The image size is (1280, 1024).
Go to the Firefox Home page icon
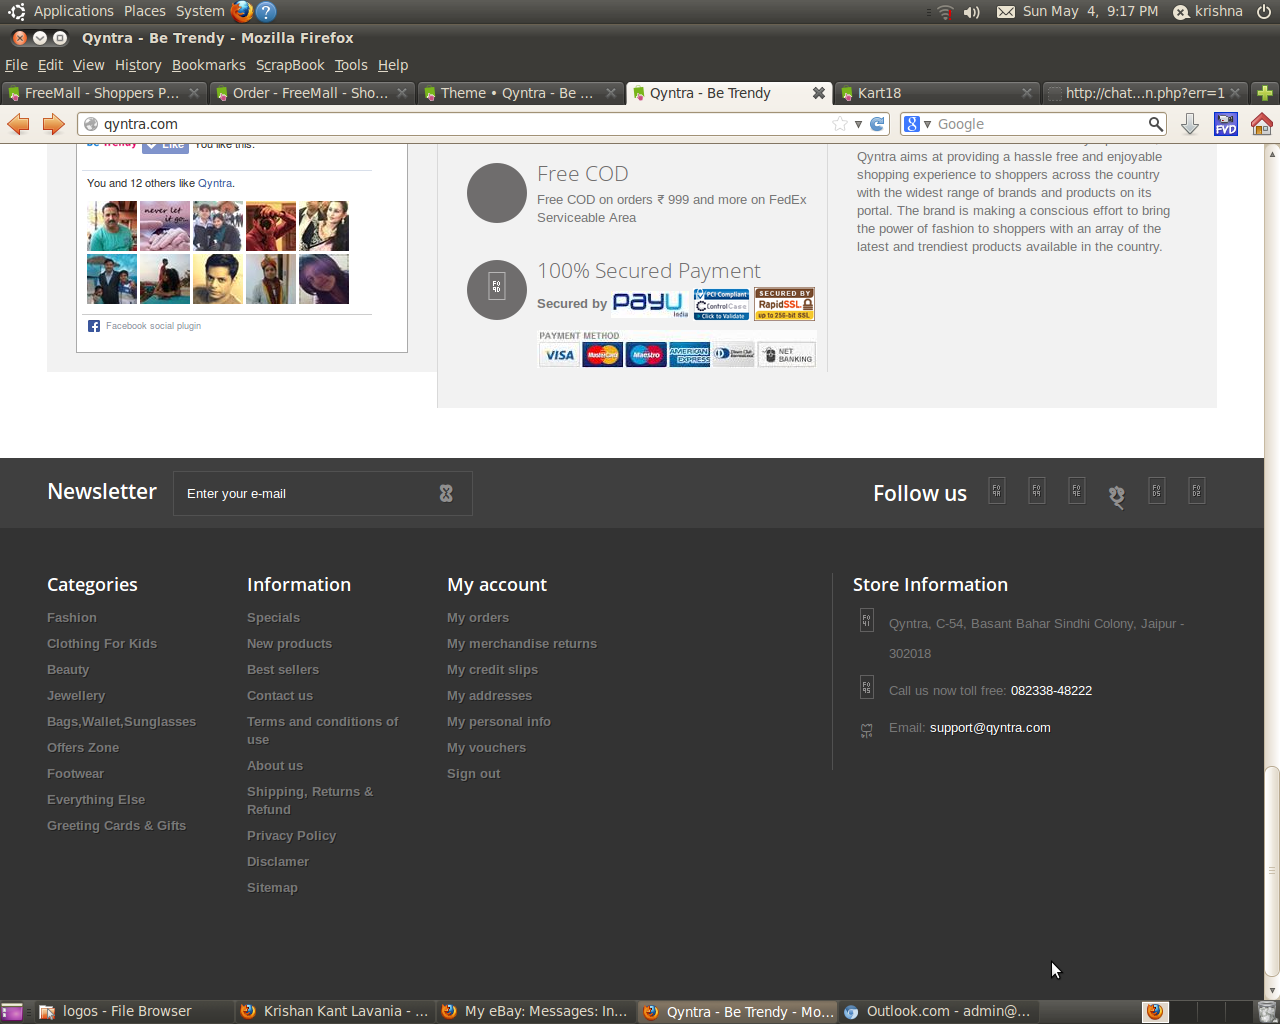[x=1262, y=124]
